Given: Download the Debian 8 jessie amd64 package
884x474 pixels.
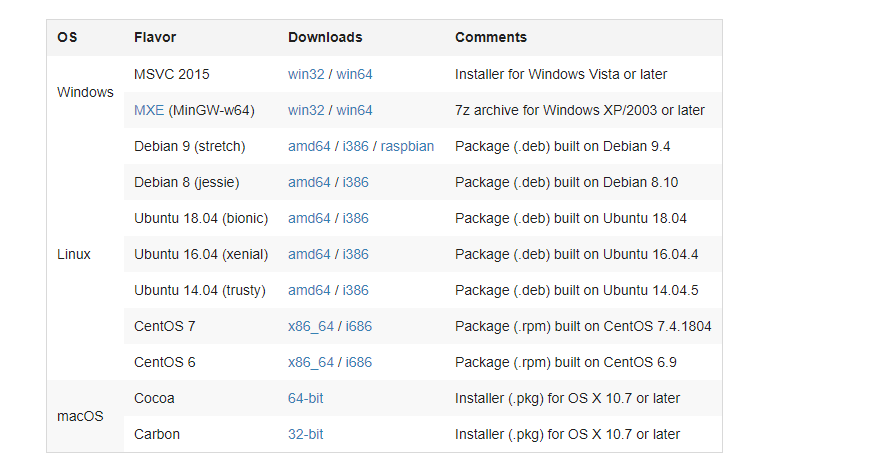Looking at the screenshot, I should [x=309, y=182].
